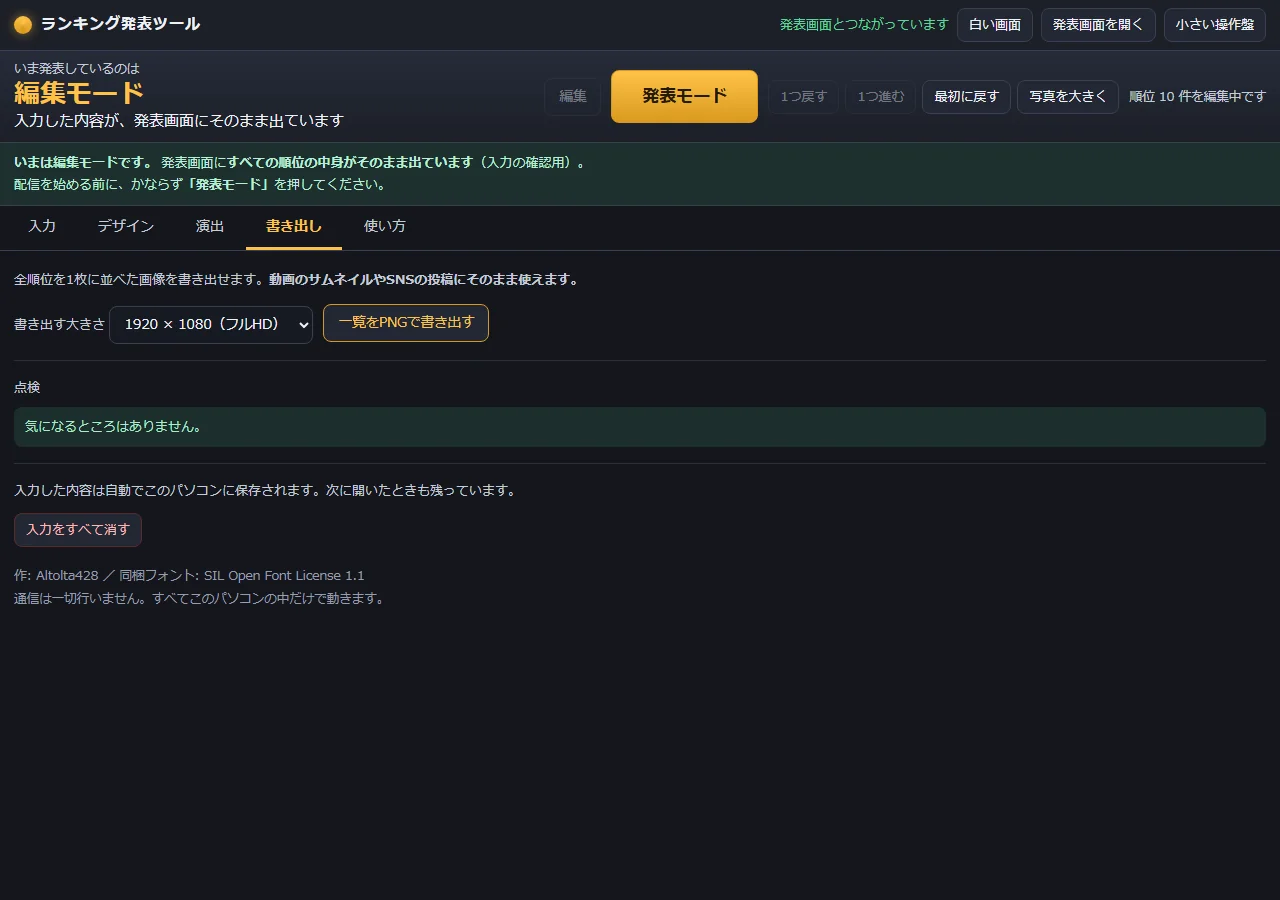Activate the large 発表モード button
Image resolution: width=1280 pixels, height=900 pixels.
684,97
